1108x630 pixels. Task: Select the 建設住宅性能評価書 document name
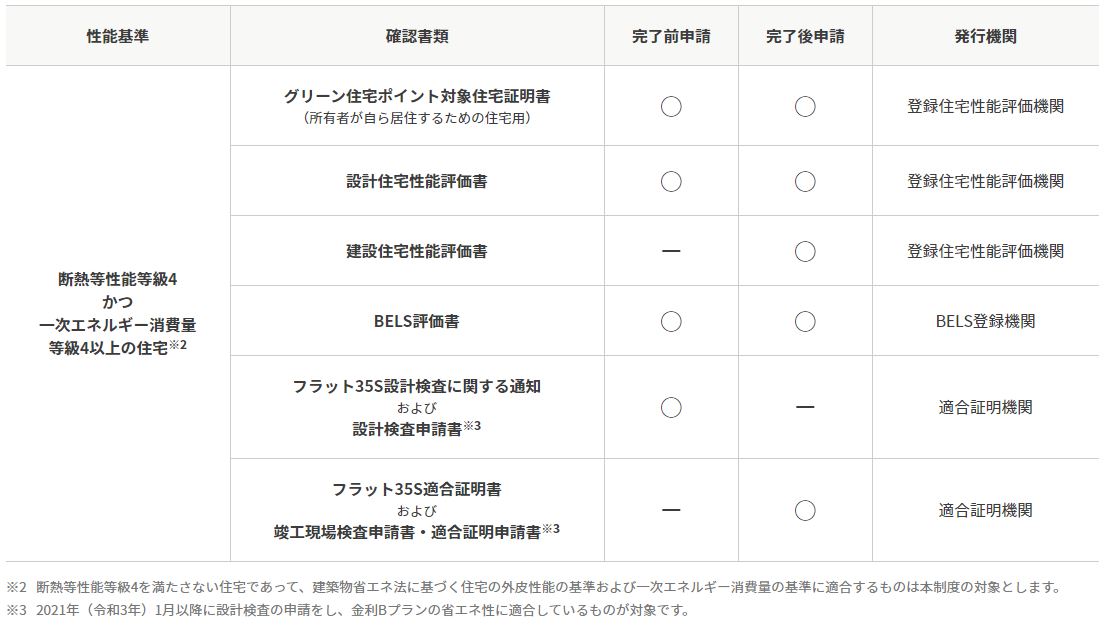coord(417,251)
